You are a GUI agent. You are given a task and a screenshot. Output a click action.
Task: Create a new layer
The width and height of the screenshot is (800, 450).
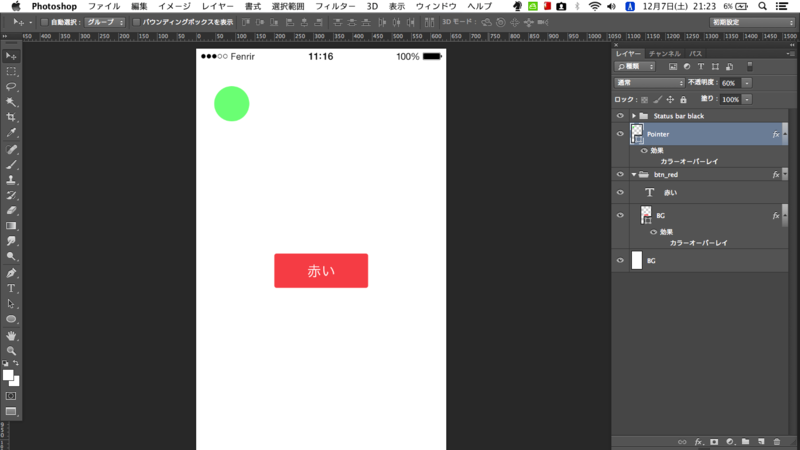[761, 442]
